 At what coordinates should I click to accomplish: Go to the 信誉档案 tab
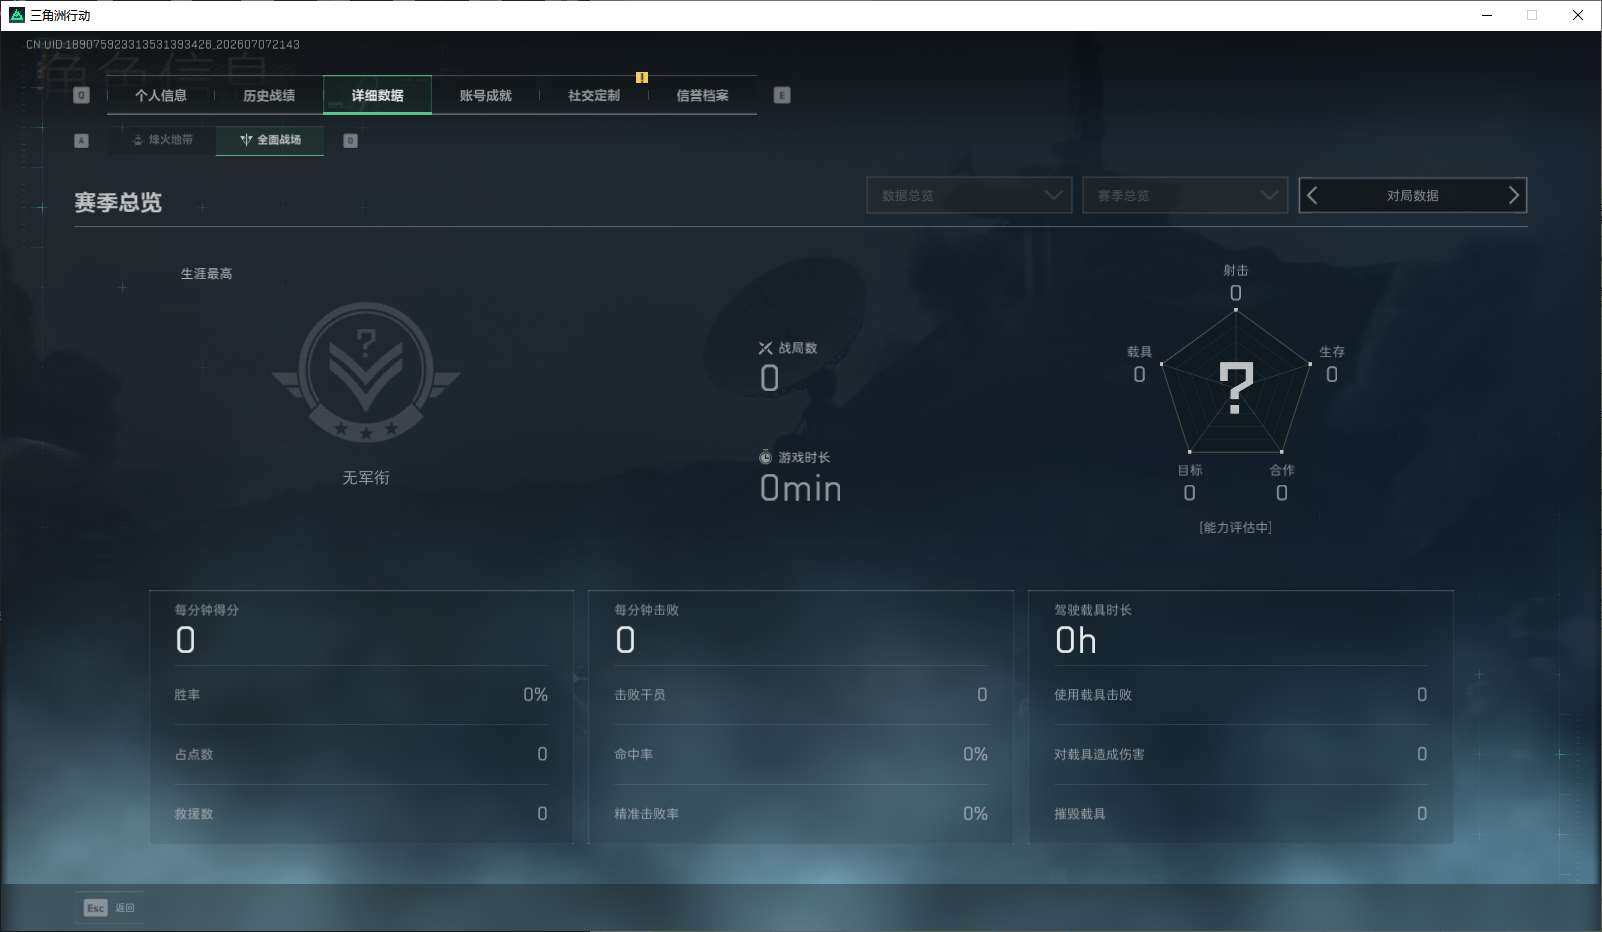[x=702, y=95]
